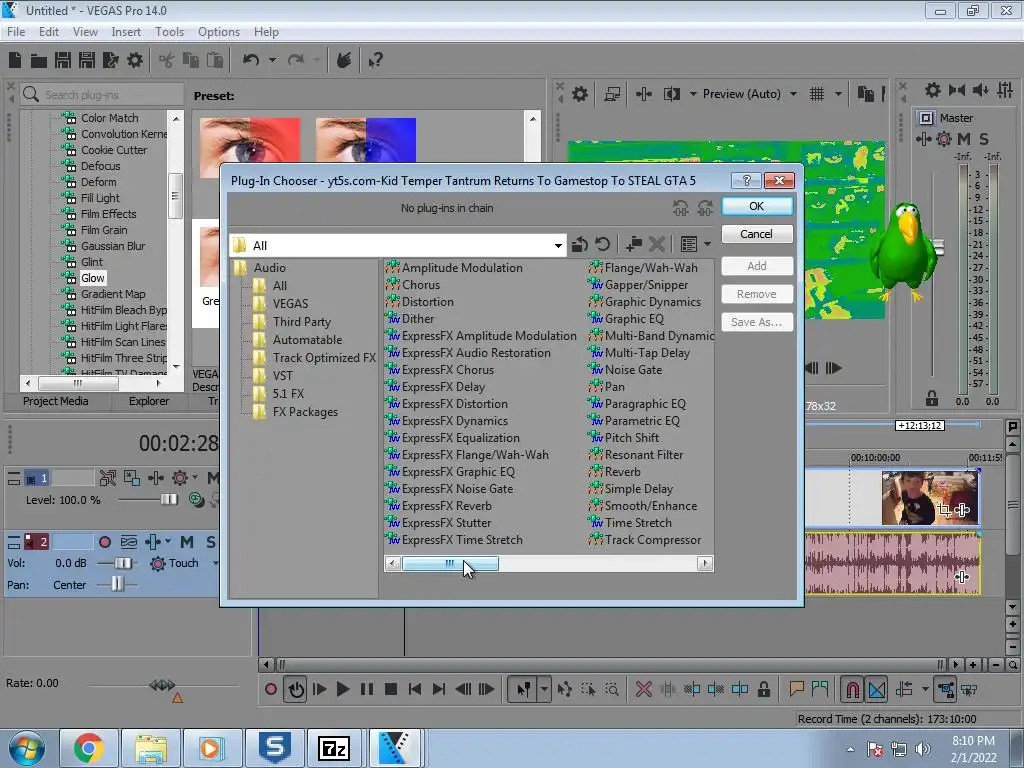Click the up-one-level folder icon in Plug-In Chooser
The height and width of the screenshot is (768, 1024).
[579, 245]
